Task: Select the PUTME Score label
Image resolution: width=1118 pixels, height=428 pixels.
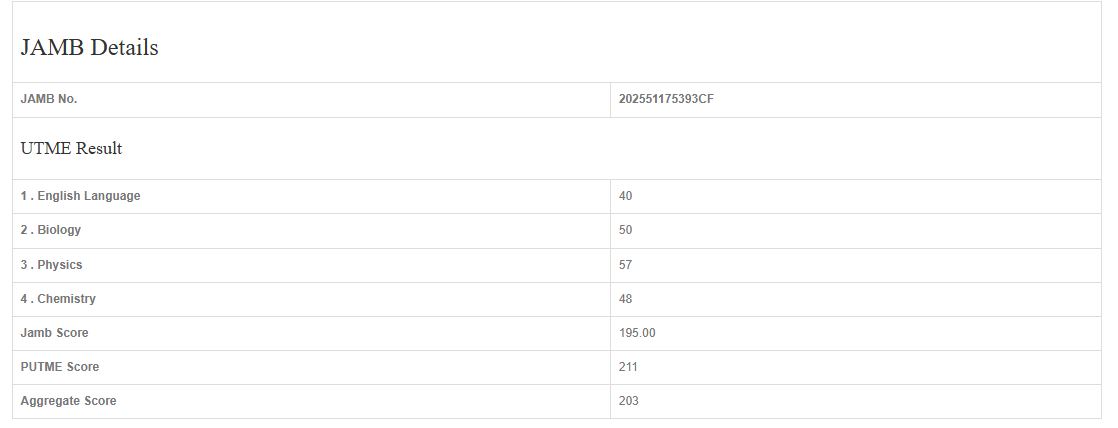Action: coord(60,367)
